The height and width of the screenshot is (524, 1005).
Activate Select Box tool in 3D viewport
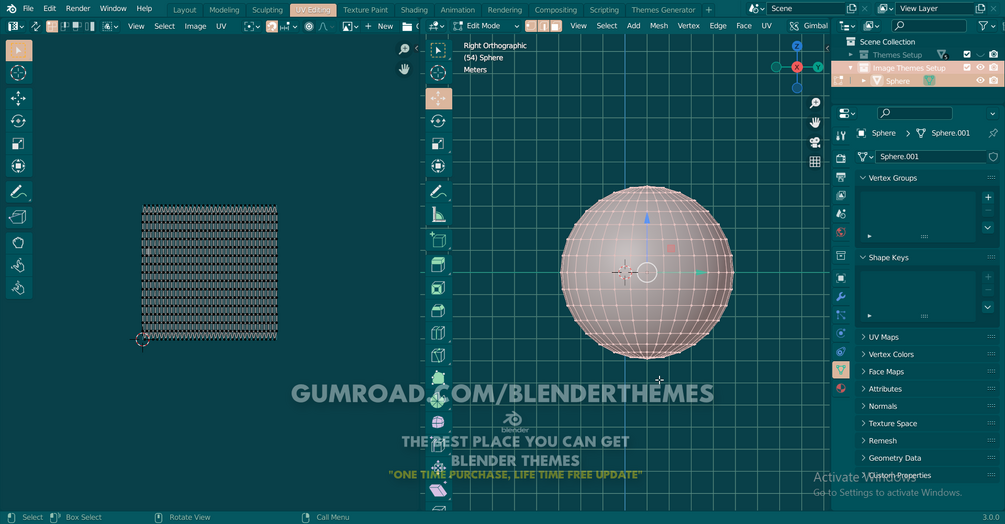tap(438, 50)
